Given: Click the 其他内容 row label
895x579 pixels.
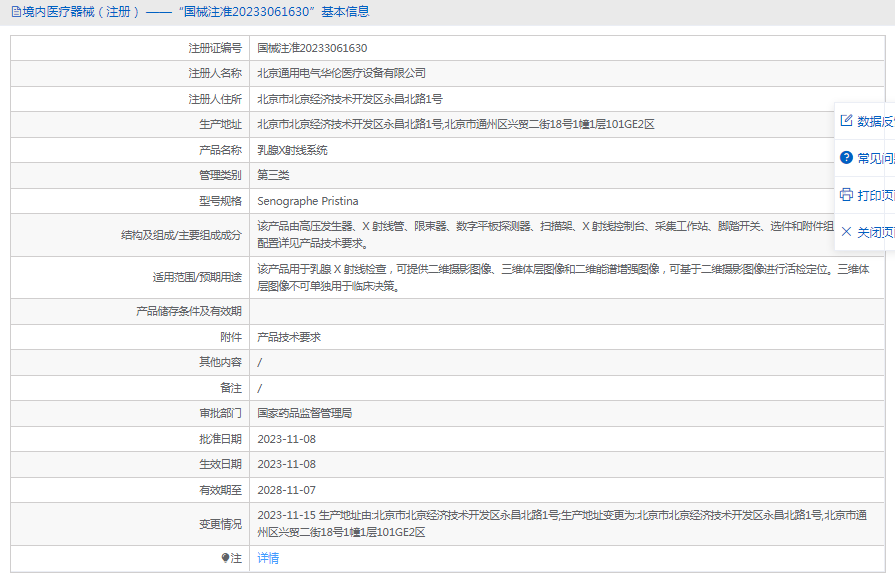Looking at the screenshot, I should [x=220, y=362].
